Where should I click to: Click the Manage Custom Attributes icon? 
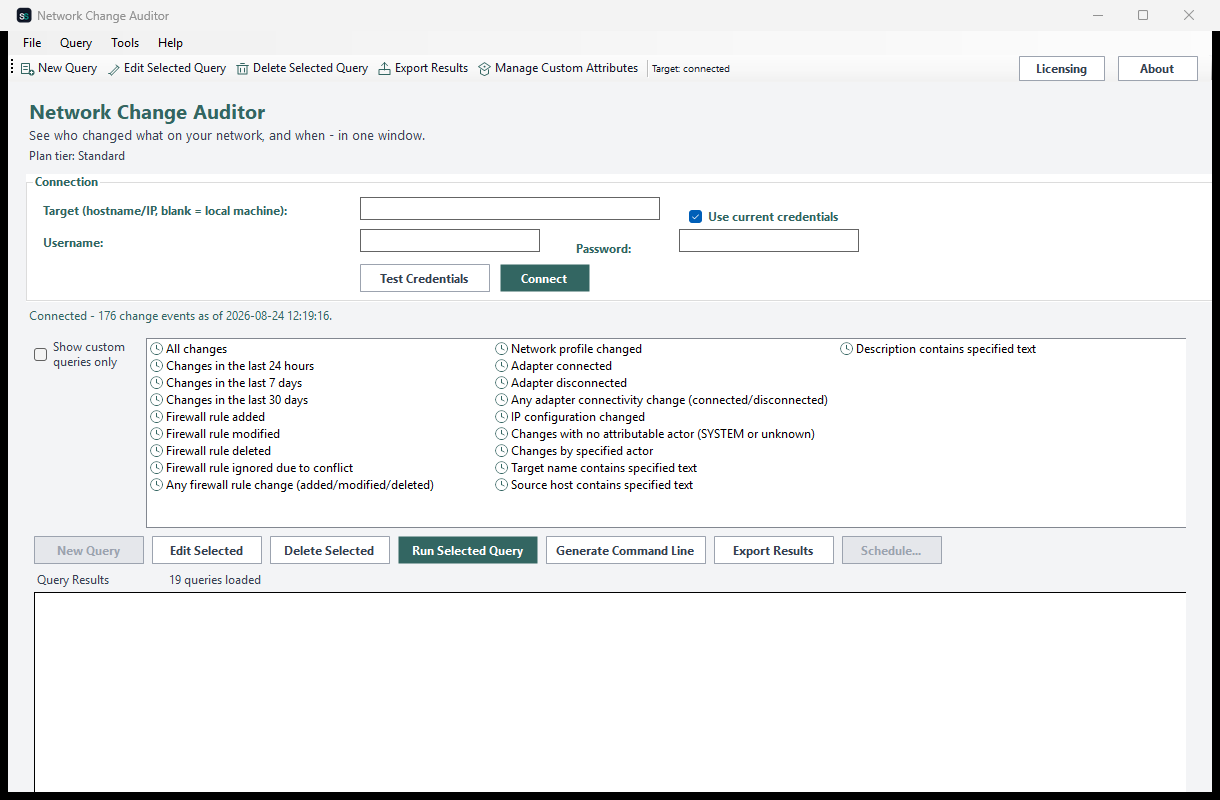coord(485,69)
